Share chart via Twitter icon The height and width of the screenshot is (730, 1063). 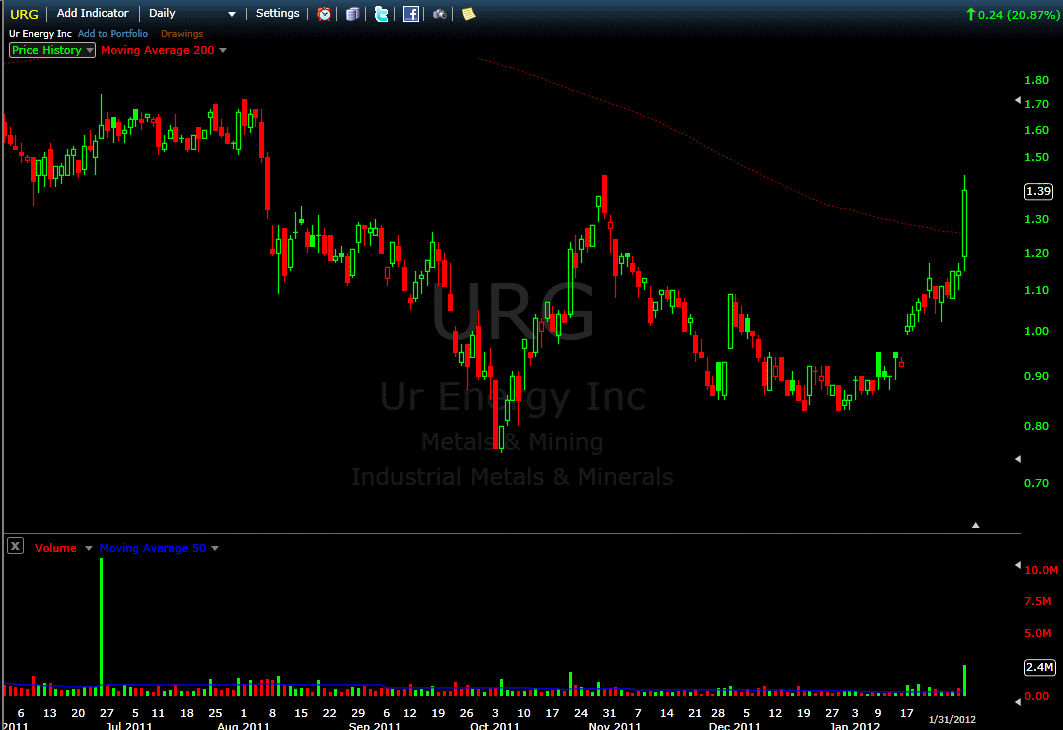click(x=382, y=14)
